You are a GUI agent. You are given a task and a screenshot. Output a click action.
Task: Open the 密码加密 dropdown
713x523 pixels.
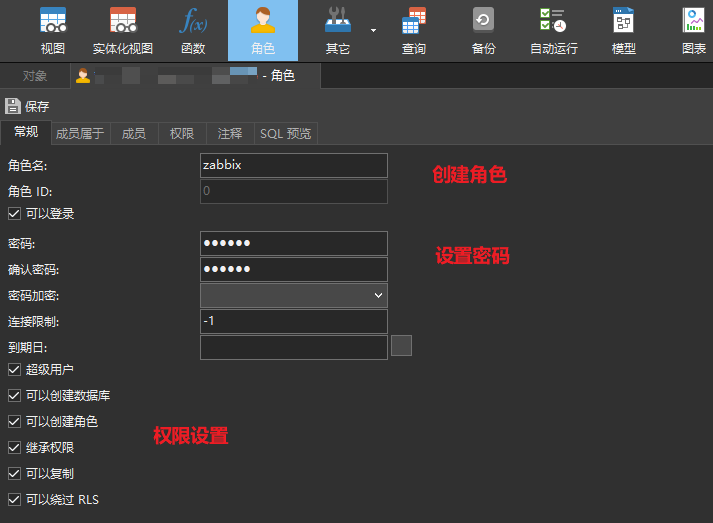pyautogui.click(x=294, y=295)
